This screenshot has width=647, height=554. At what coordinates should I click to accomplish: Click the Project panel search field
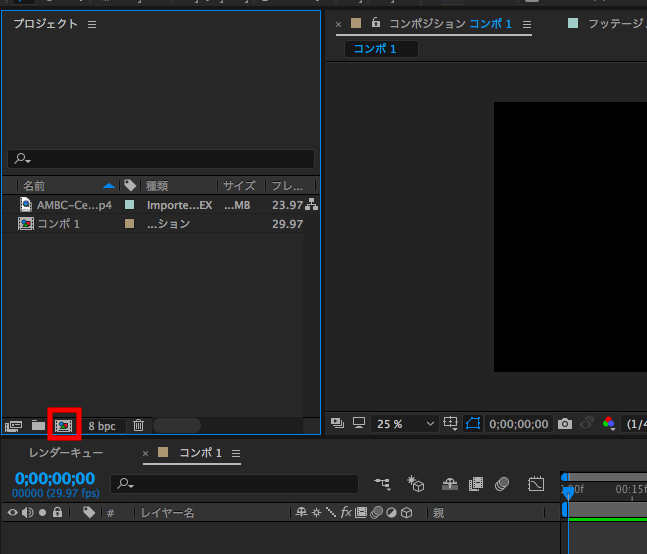point(161,159)
